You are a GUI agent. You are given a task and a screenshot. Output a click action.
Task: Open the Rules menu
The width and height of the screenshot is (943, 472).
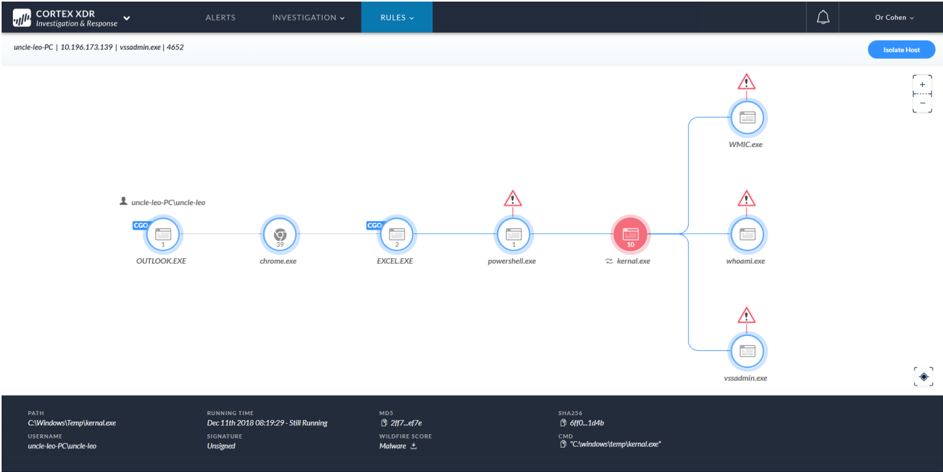coord(397,17)
